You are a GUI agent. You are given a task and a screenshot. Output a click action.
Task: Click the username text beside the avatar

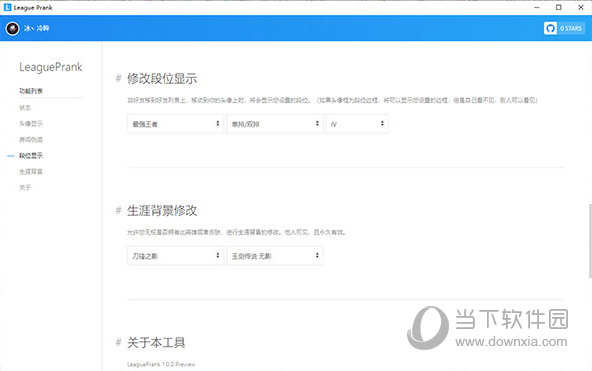pos(37,28)
